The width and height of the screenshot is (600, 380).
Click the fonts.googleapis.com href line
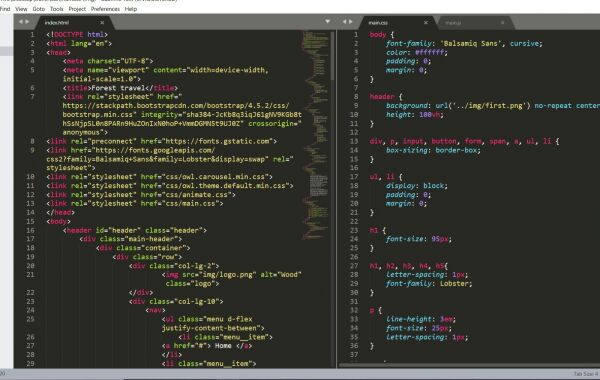pyautogui.click(x=130, y=150)
